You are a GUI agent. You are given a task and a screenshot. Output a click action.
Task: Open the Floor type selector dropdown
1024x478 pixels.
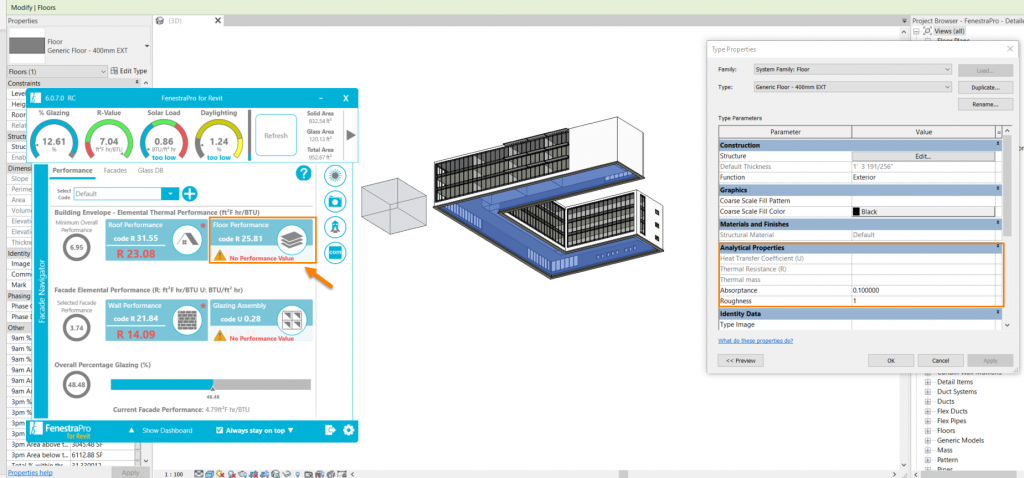click(x=146, y=46)
